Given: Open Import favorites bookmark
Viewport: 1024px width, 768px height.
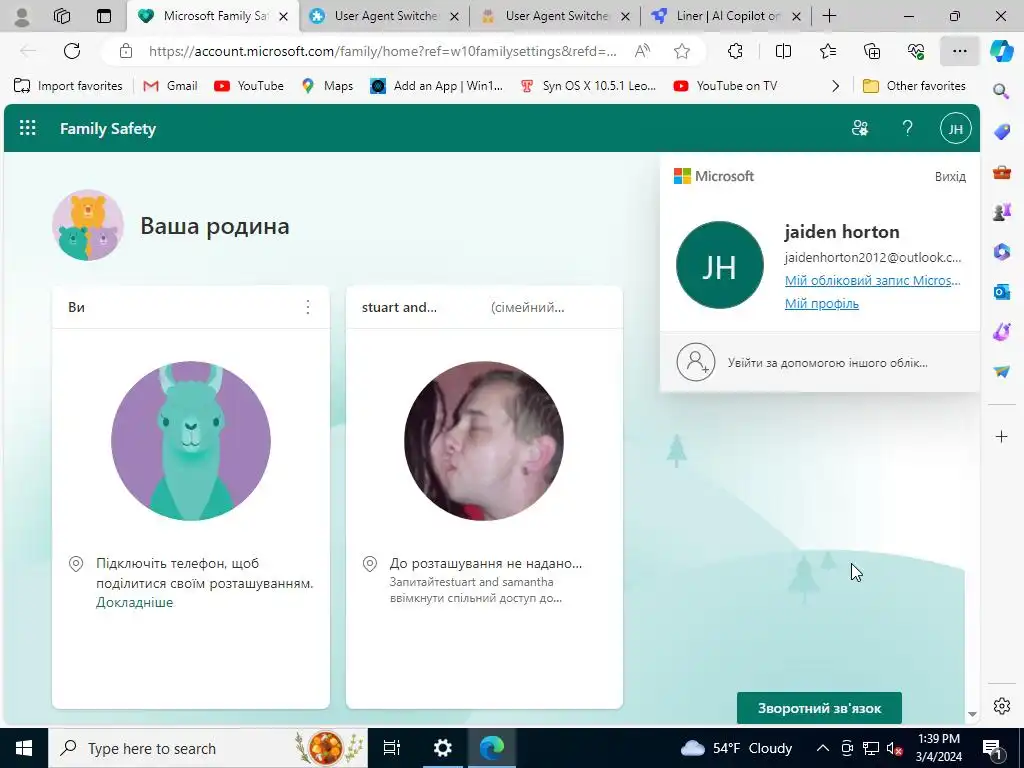Looking at the screenshot, I should 68,86.
